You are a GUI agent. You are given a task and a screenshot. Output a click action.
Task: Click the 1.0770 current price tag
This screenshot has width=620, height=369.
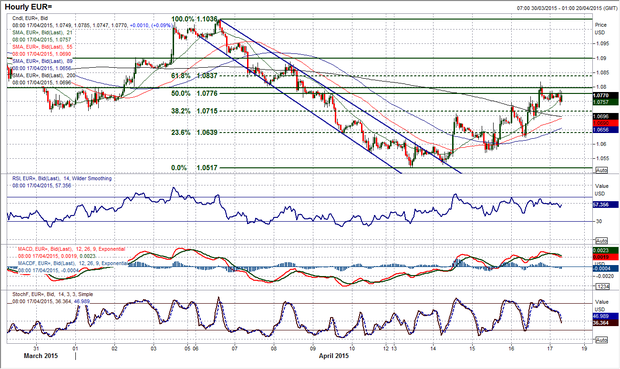pyautogui.click(x=606, y=95)
